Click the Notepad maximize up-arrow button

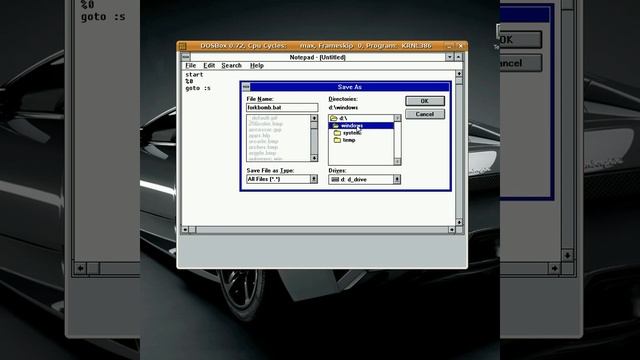(458, 57)
